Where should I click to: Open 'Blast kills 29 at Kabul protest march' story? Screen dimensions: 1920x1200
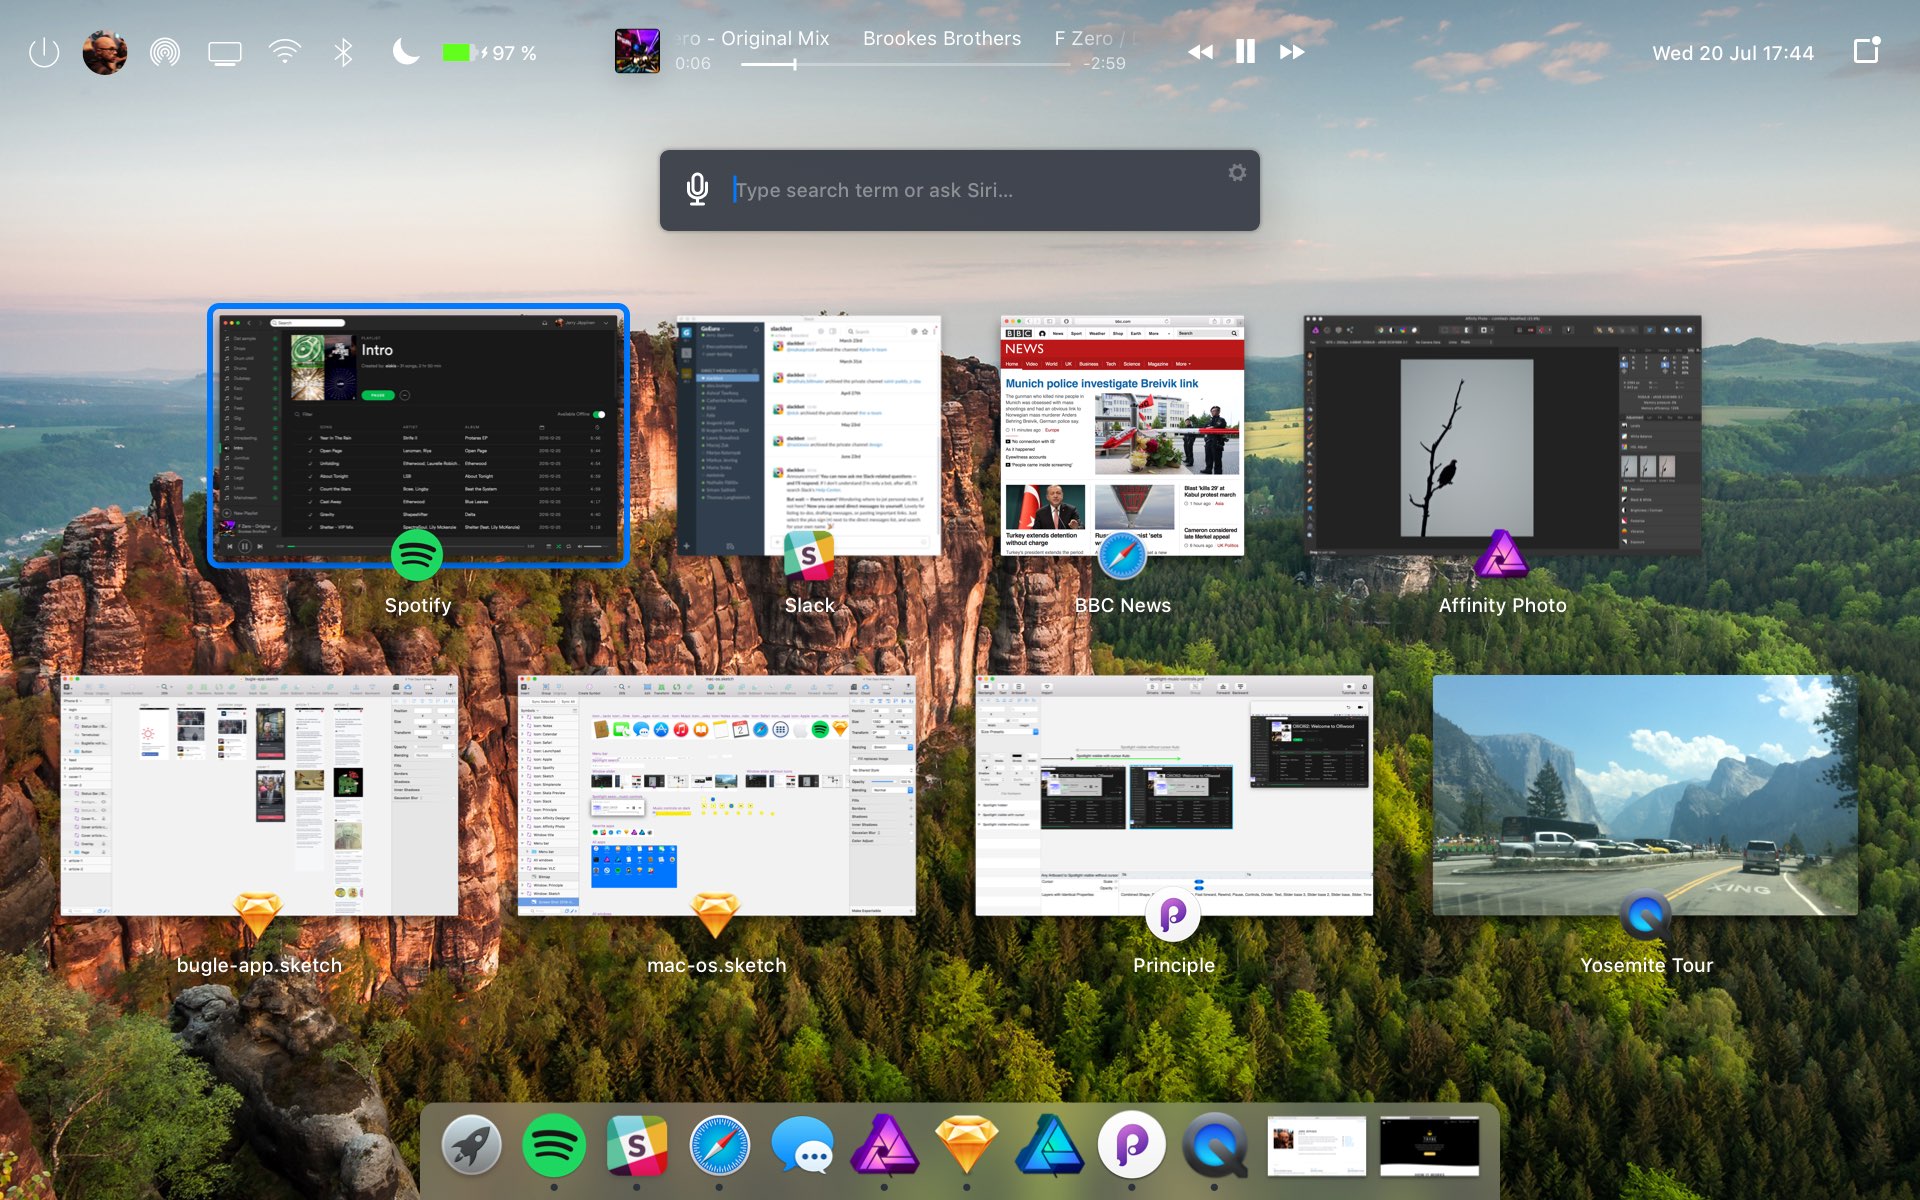pos(1210,491)
